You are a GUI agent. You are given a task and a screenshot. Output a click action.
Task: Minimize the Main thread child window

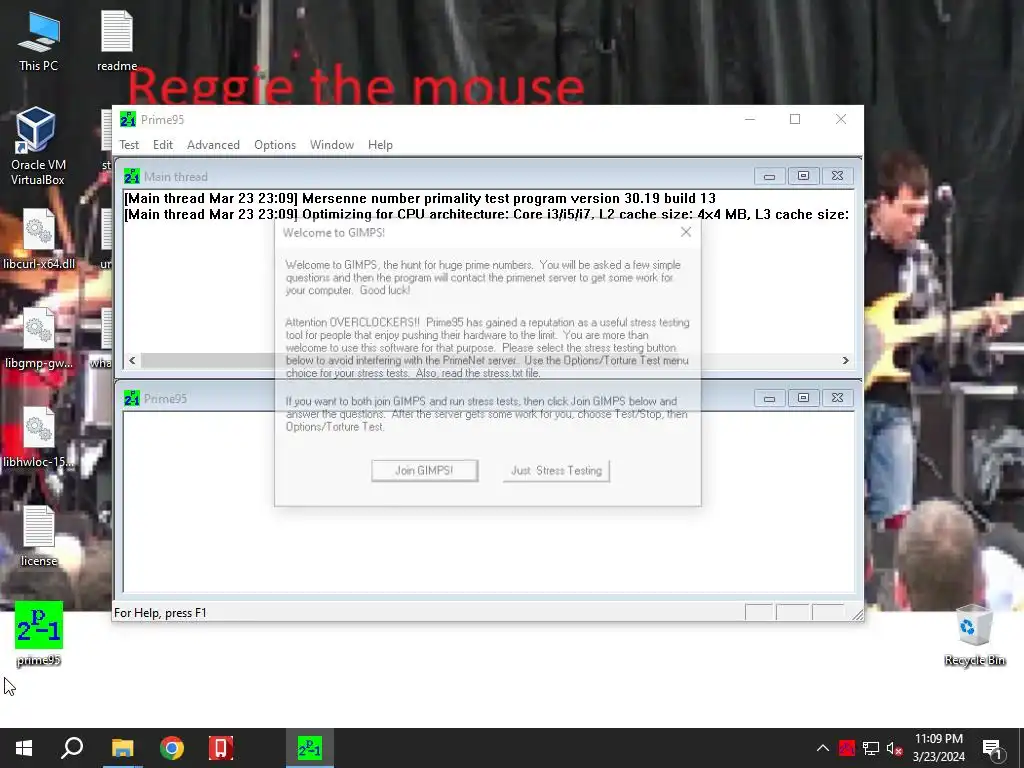[x=769, y=176]
